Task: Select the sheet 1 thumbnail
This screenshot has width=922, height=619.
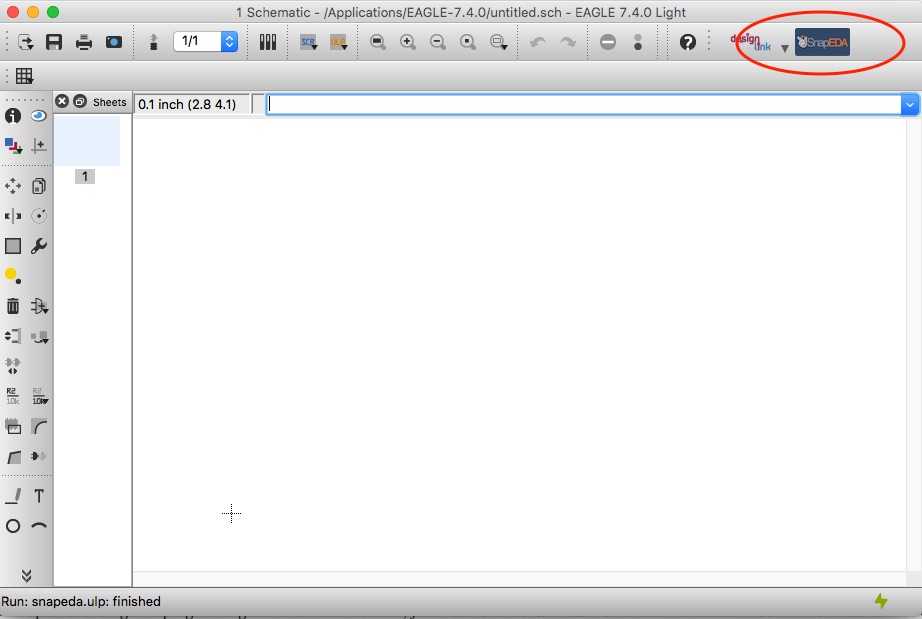Action: (x=87, y=140)
